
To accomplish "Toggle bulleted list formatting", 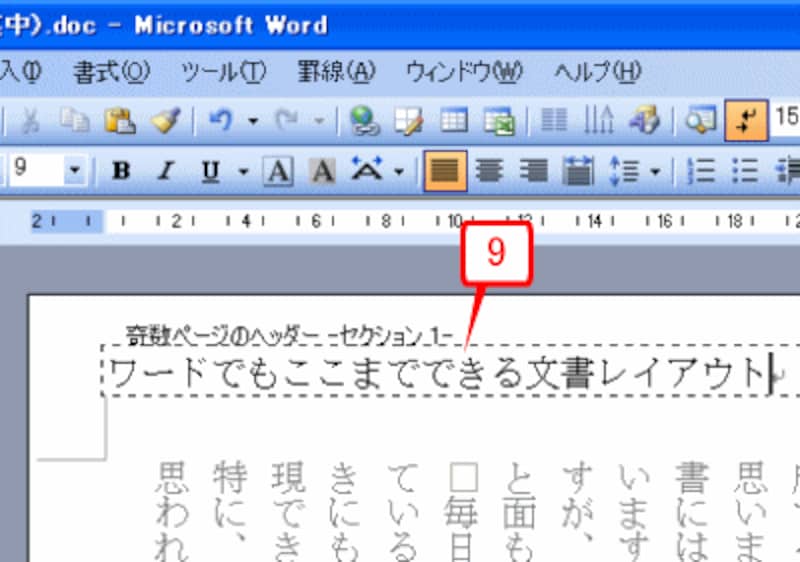I will (744, 170).
